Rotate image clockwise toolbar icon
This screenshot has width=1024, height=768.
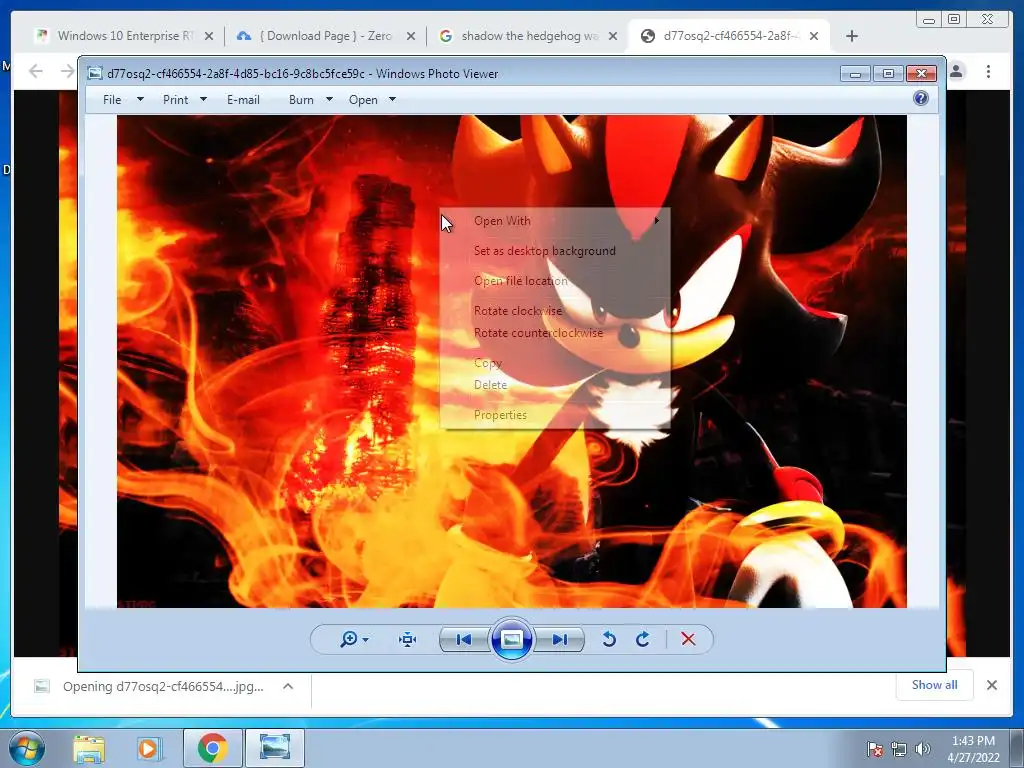click(x=643, y=639)
